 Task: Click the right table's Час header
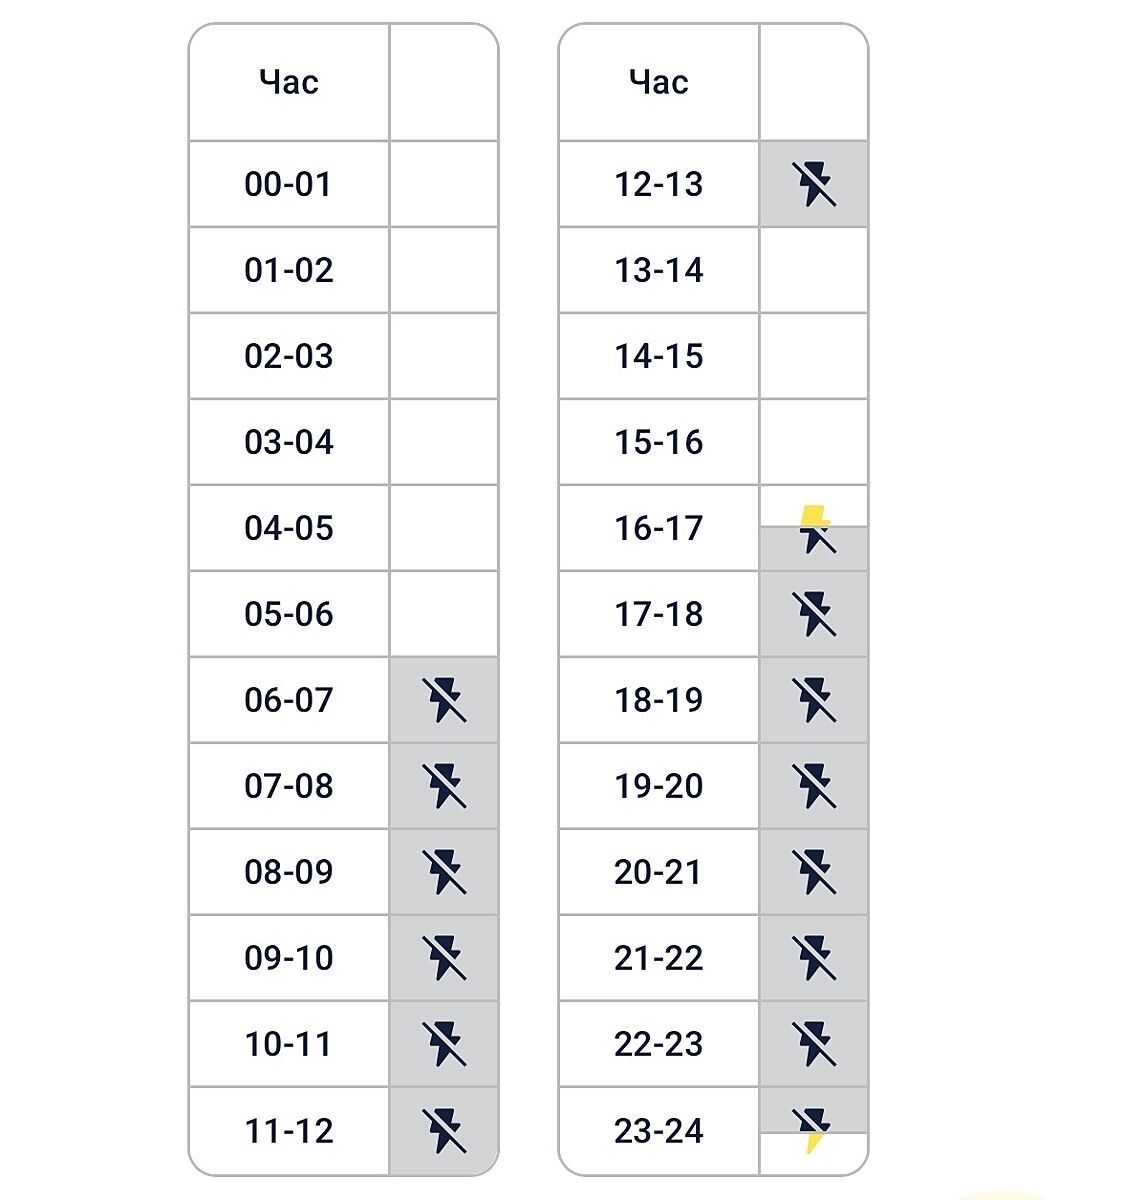click(x=659, y=82)
